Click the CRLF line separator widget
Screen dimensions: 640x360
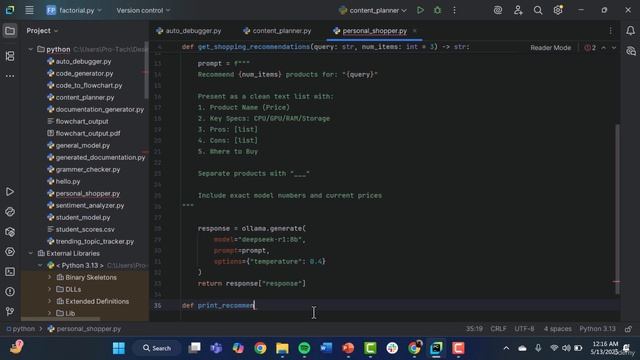498,329
